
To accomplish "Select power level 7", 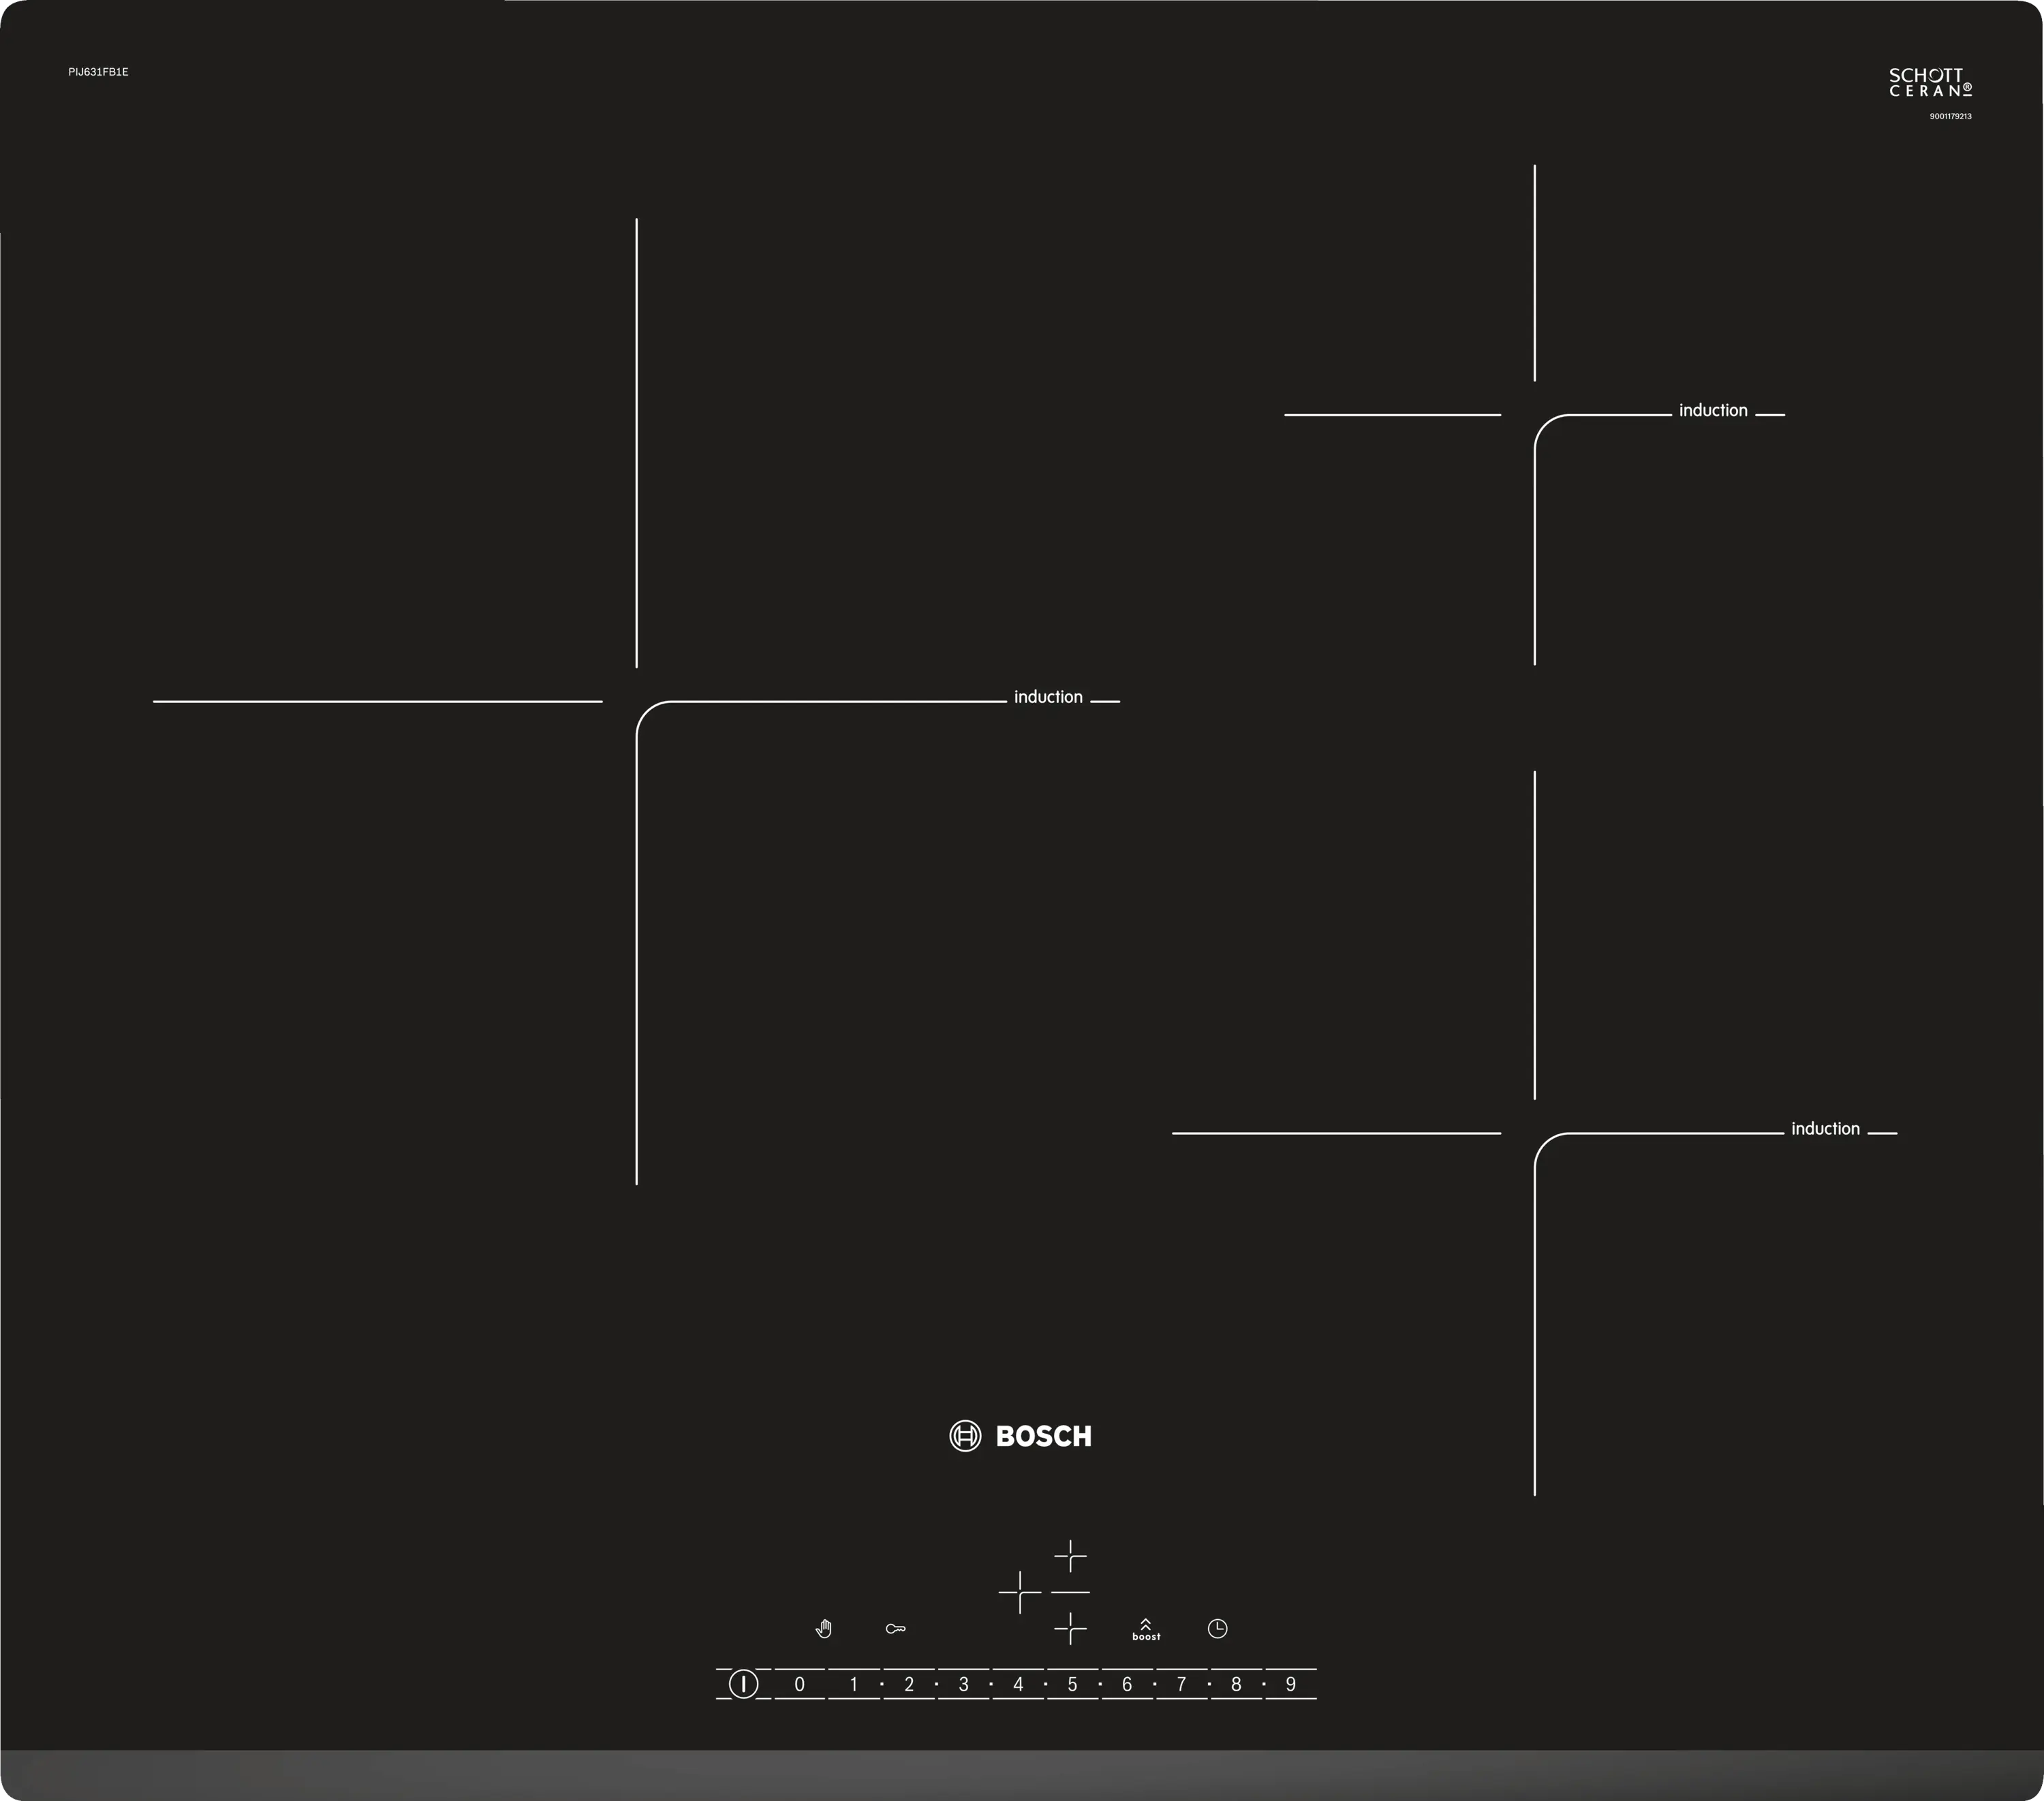I will 1181,1684.
